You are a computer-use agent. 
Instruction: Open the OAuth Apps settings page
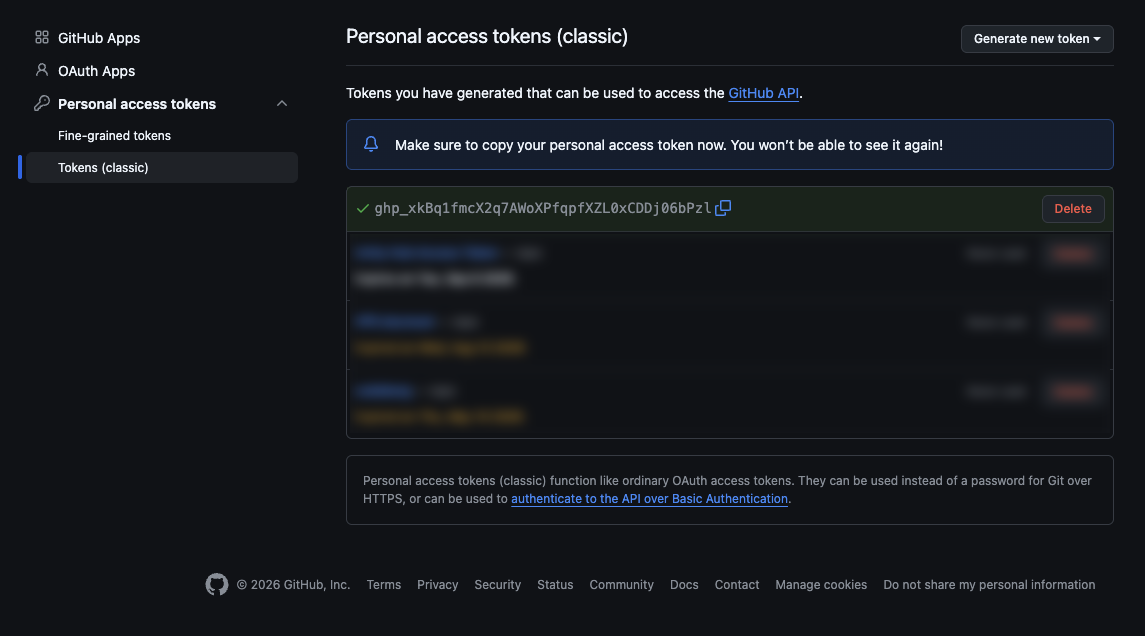(x=96, y=71)
